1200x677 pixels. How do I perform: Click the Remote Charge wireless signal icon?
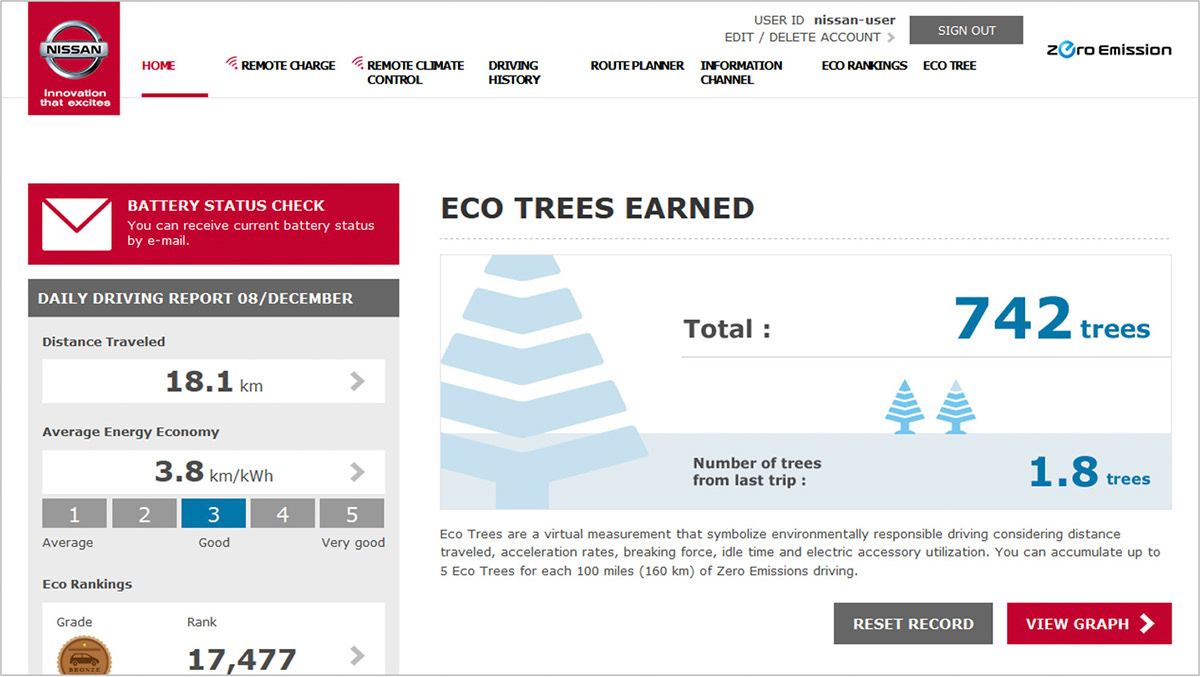coord(231,64)
